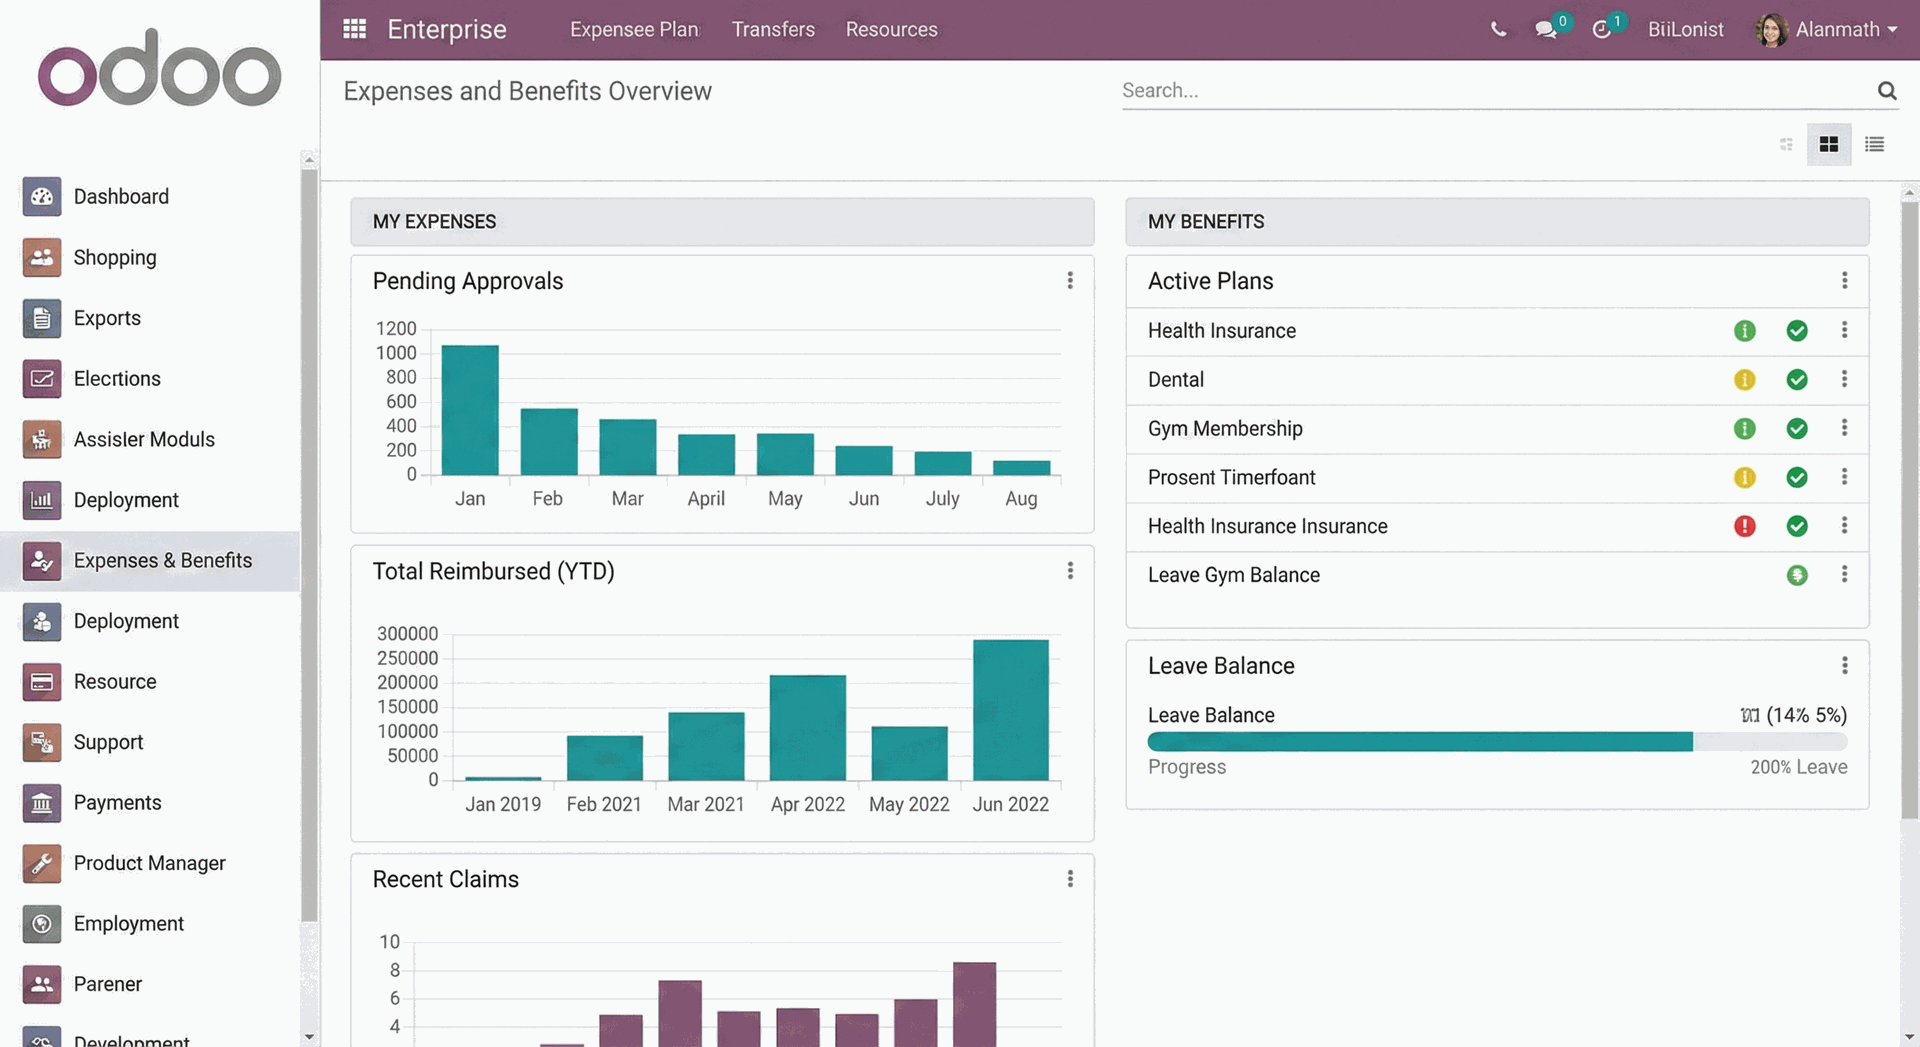This screenshot has width=1920, height=1047.
Task: Switch to kanban grid view
Action: tap(1828, 145)
